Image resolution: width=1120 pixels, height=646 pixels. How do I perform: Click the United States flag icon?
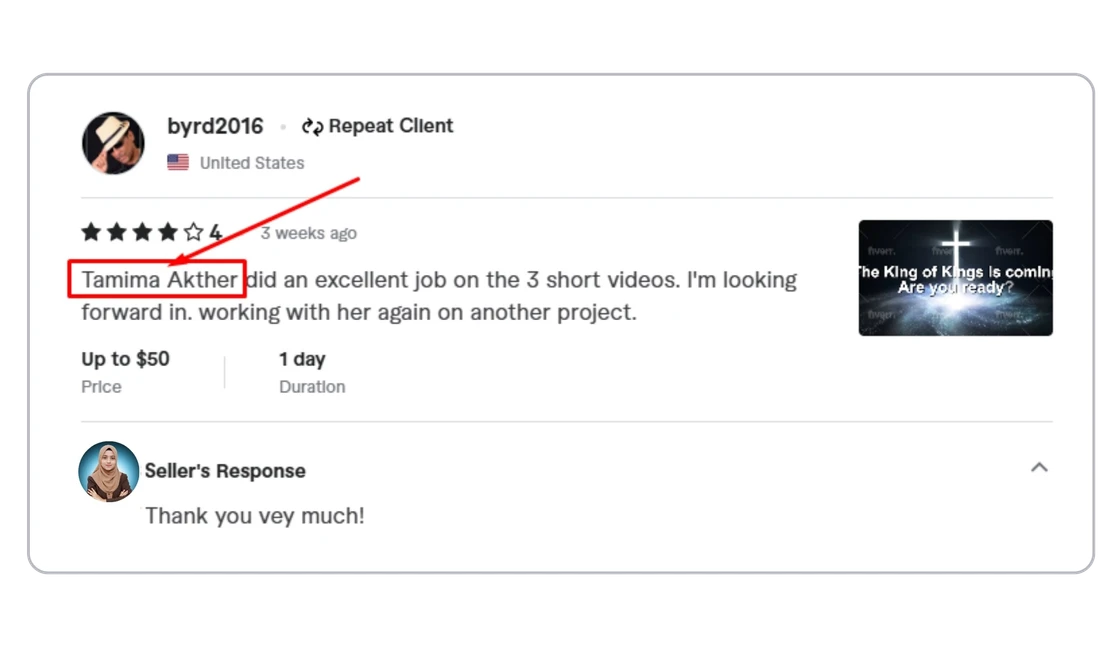[x=178, y=162]
